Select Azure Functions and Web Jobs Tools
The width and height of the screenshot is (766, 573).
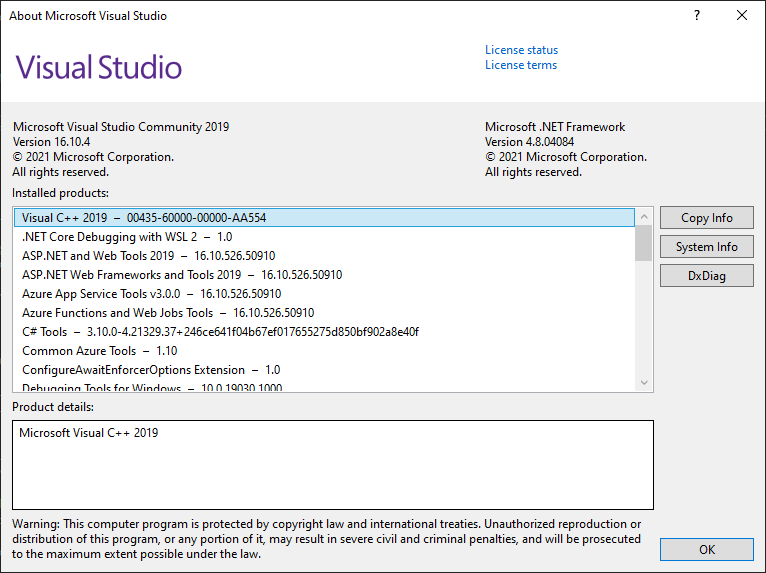pyautogui.click(x=324, y=313)
